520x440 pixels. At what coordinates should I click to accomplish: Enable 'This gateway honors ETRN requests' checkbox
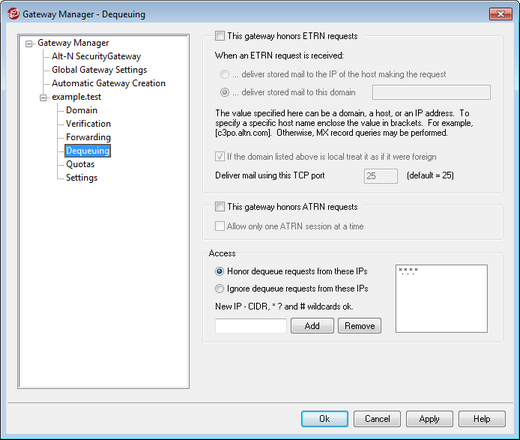coord(220,36)
